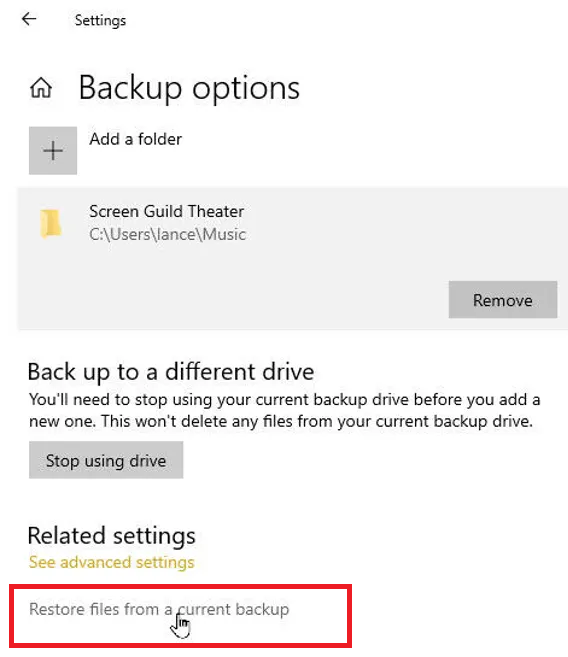Click the word "backup" in restore link
This screenshot has height=657, width=568.
[262, 609]
